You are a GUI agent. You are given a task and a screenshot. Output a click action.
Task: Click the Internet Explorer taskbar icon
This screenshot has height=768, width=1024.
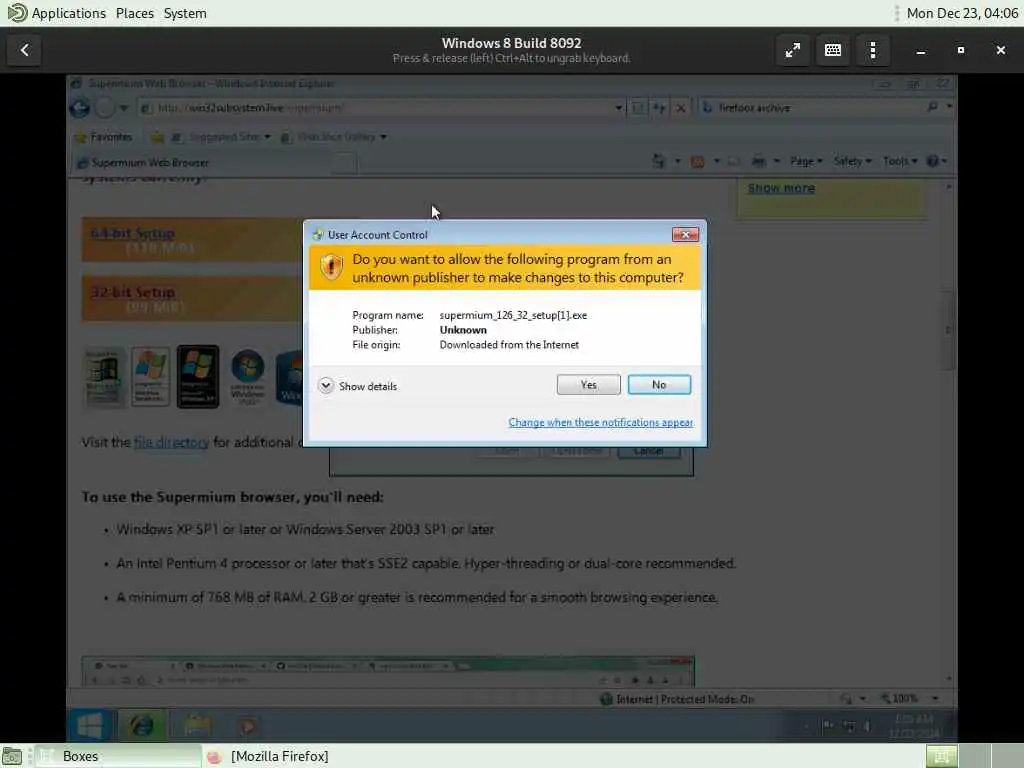pos(142,726)
